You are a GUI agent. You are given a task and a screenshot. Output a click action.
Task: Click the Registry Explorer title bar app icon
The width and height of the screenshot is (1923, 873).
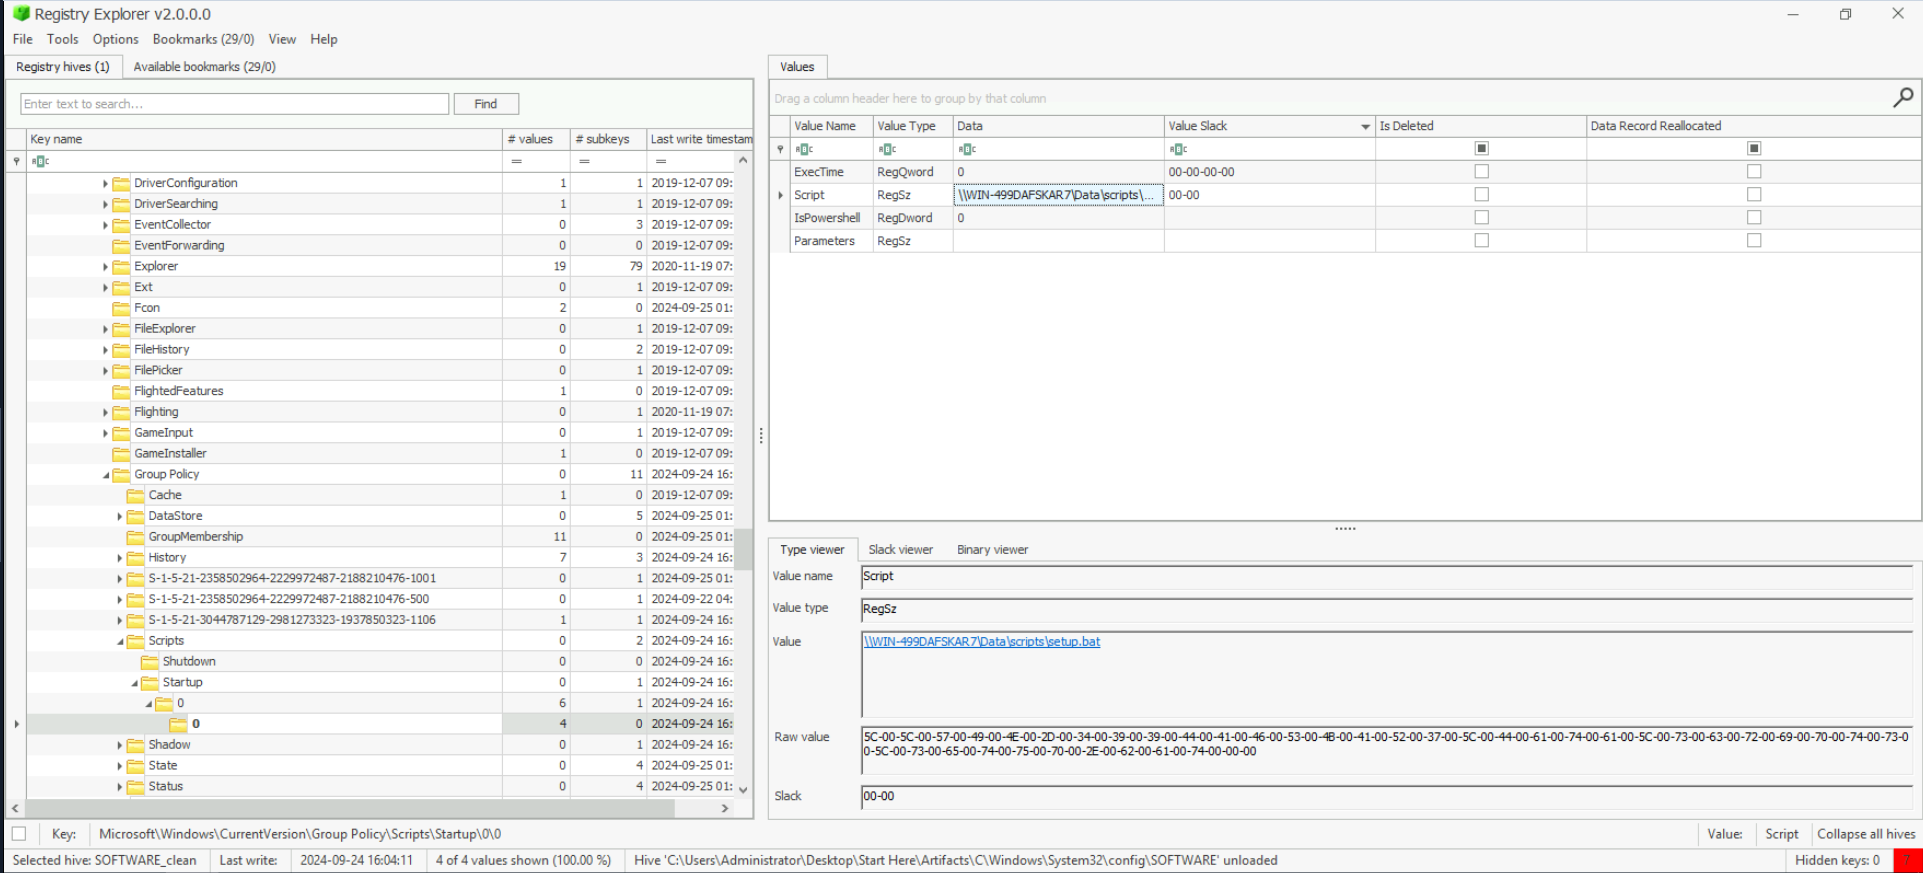21,14
